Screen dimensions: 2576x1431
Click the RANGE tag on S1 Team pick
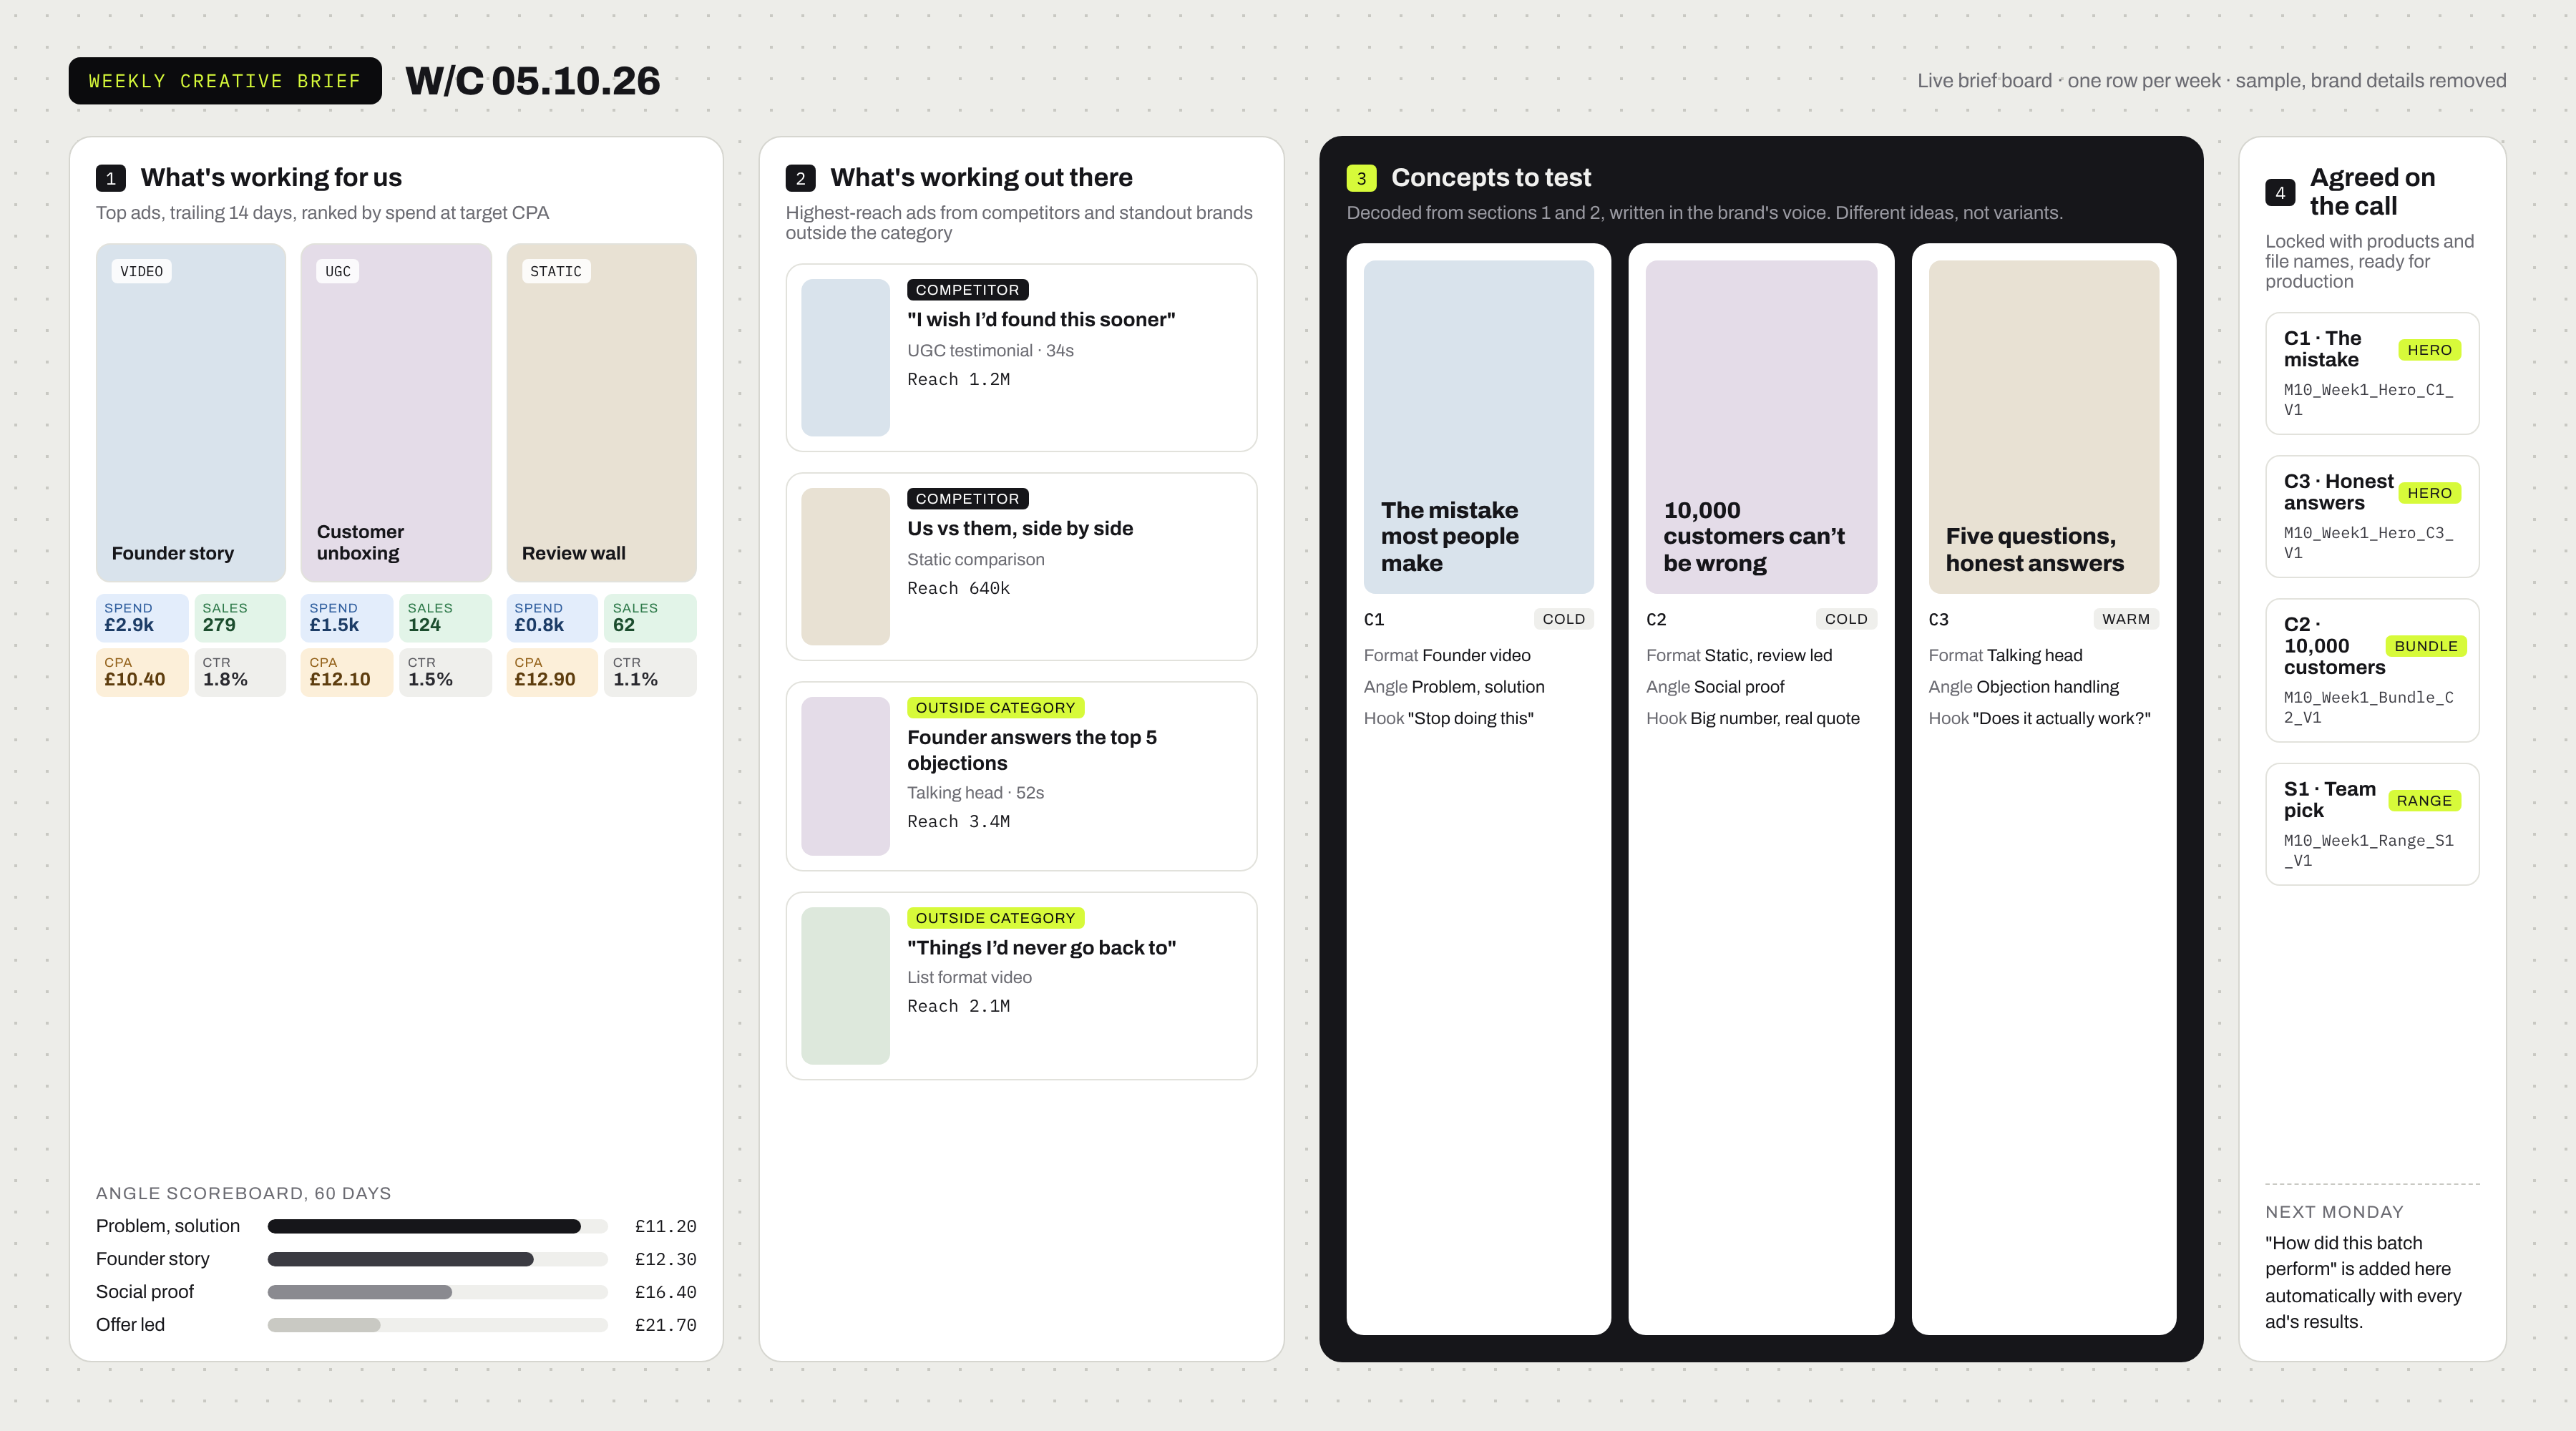(x=2424, y=801)
